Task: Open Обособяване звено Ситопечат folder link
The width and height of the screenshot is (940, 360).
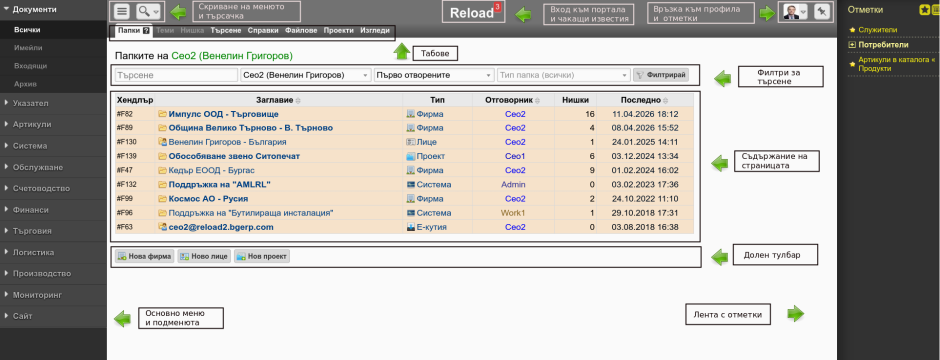Action: 234,156
